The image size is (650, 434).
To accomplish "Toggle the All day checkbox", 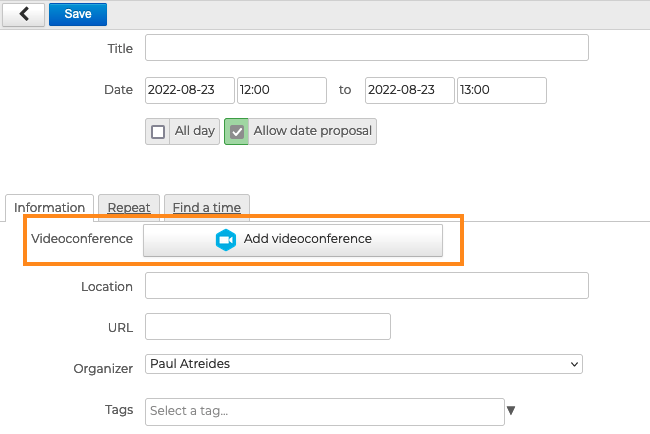I will pyautogui.click(x=158, y=132).
